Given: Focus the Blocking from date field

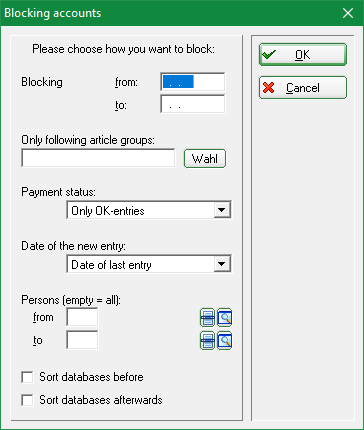Looking at the screenshot, I should tap(192, 82).
